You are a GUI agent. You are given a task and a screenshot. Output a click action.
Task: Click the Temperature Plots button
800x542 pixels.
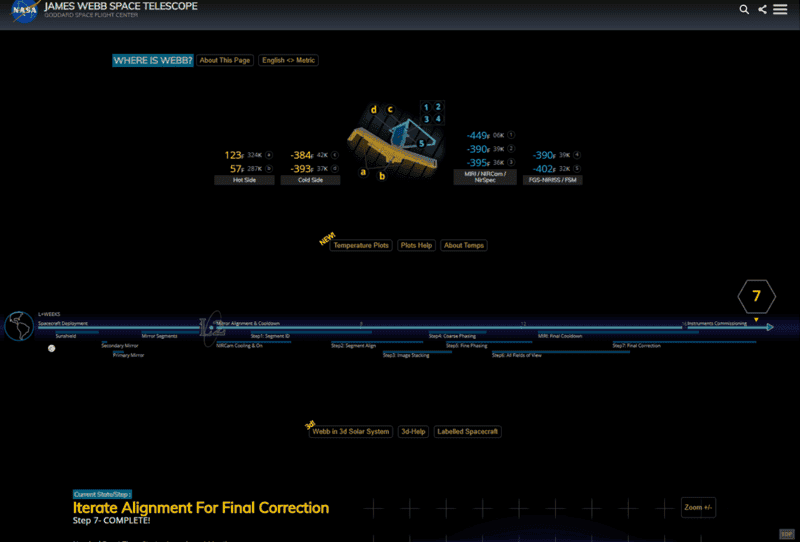(x=361, y=245)
